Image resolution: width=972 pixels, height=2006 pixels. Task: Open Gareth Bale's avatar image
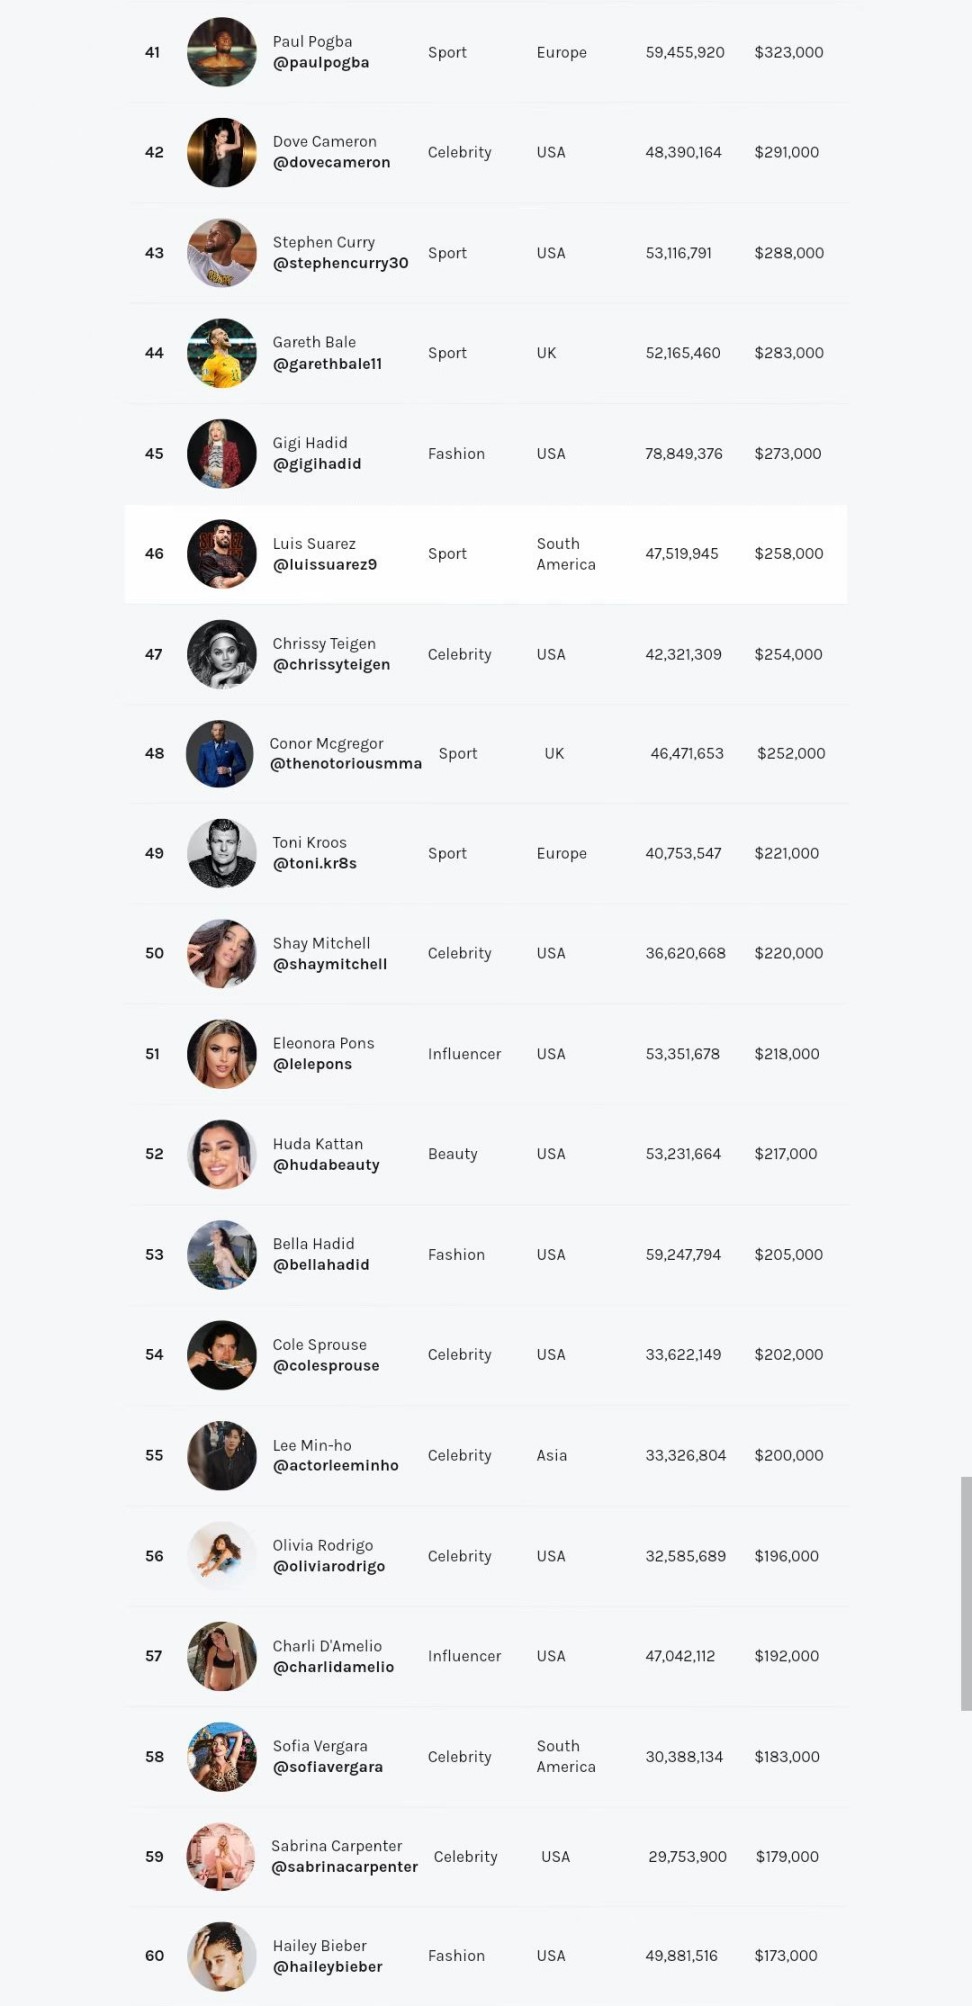[x=221, y=353]
